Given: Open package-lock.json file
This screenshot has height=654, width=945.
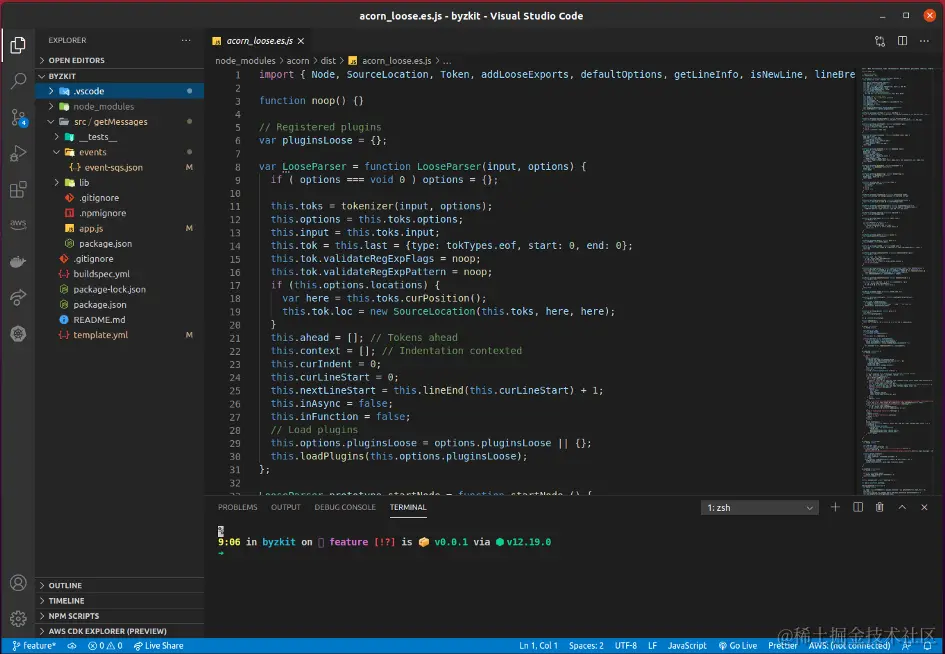Looking at the screenshot, I should click(x=119, y=289).
